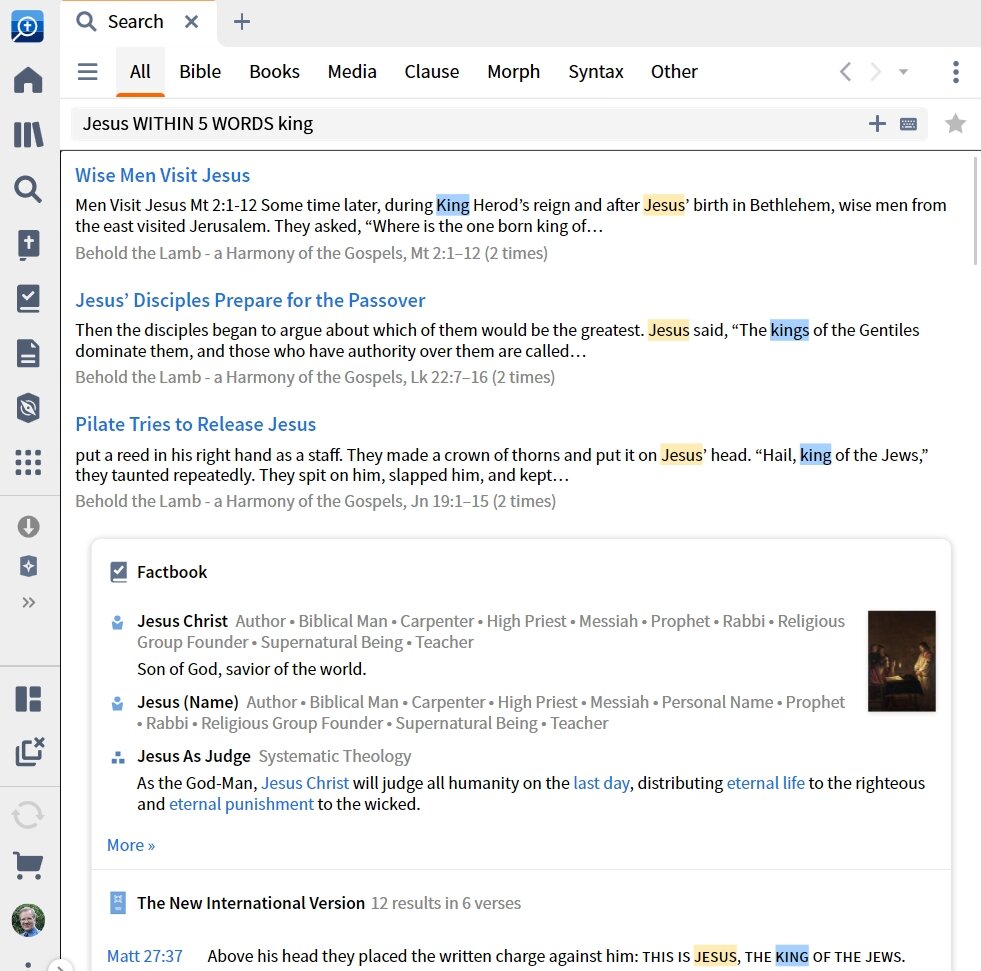Open the on-screen keyboard icon
Viewport: 981px width, 971px height.
click(x=908, y=124)
